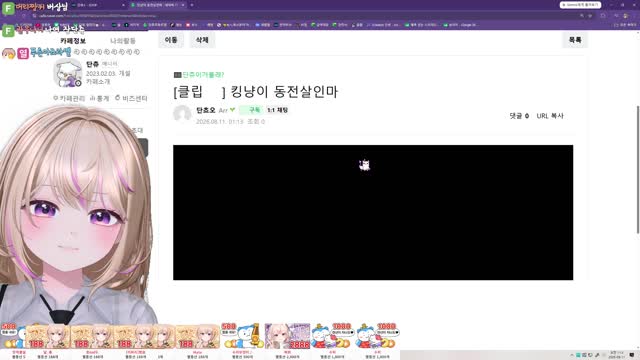The width and height of the screenshot is (640, 360).
Task: Click the search icon in the address bar
Action: point(582,16)
